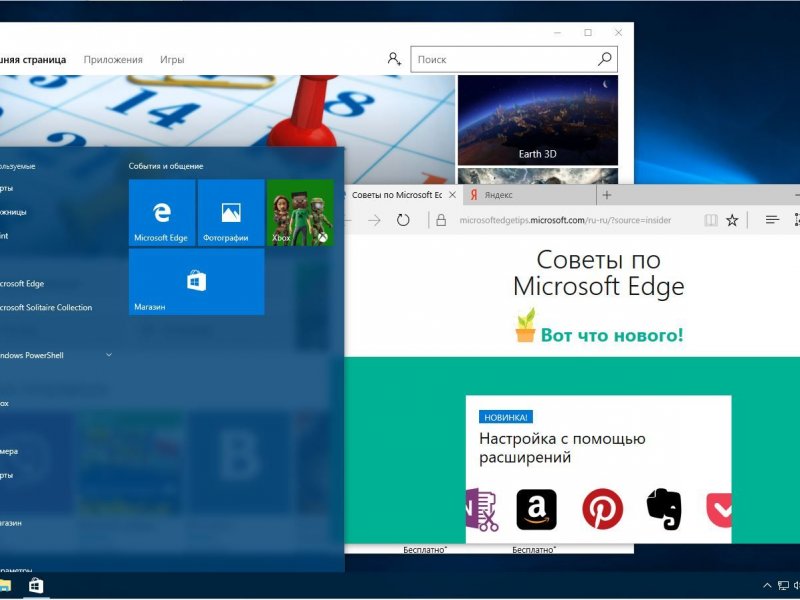
Task: Click Настройка с помощью расширений heading
Action: point(562,448)
